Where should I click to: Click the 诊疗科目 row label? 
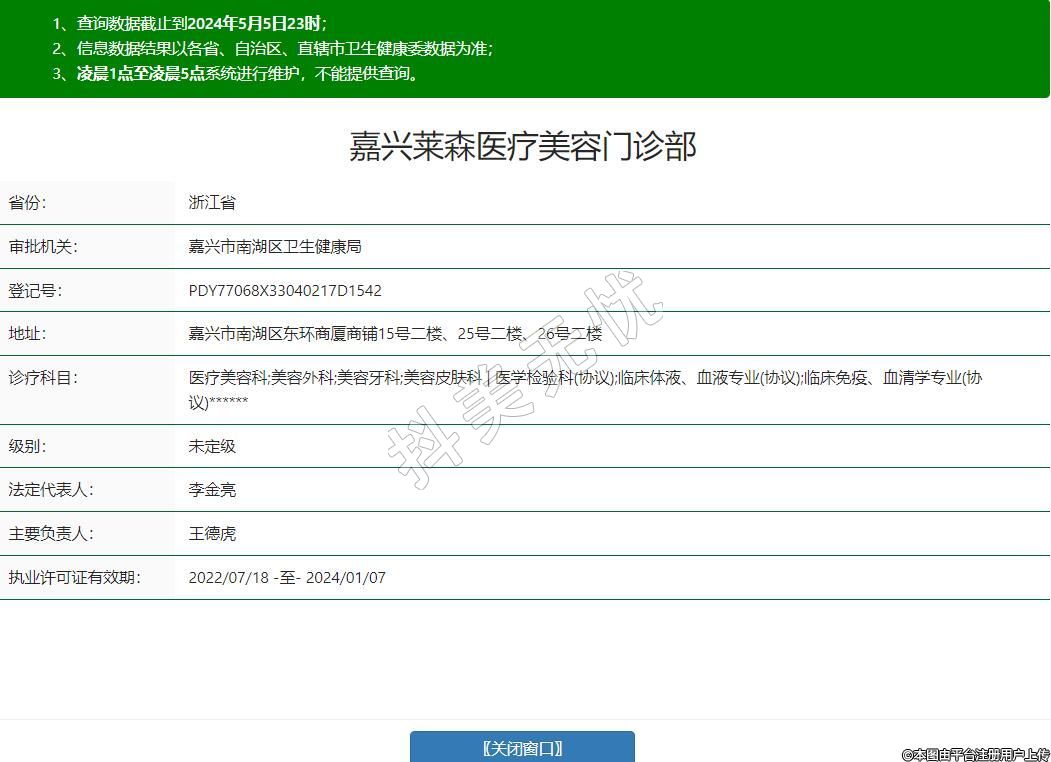[x=43, y=377]
